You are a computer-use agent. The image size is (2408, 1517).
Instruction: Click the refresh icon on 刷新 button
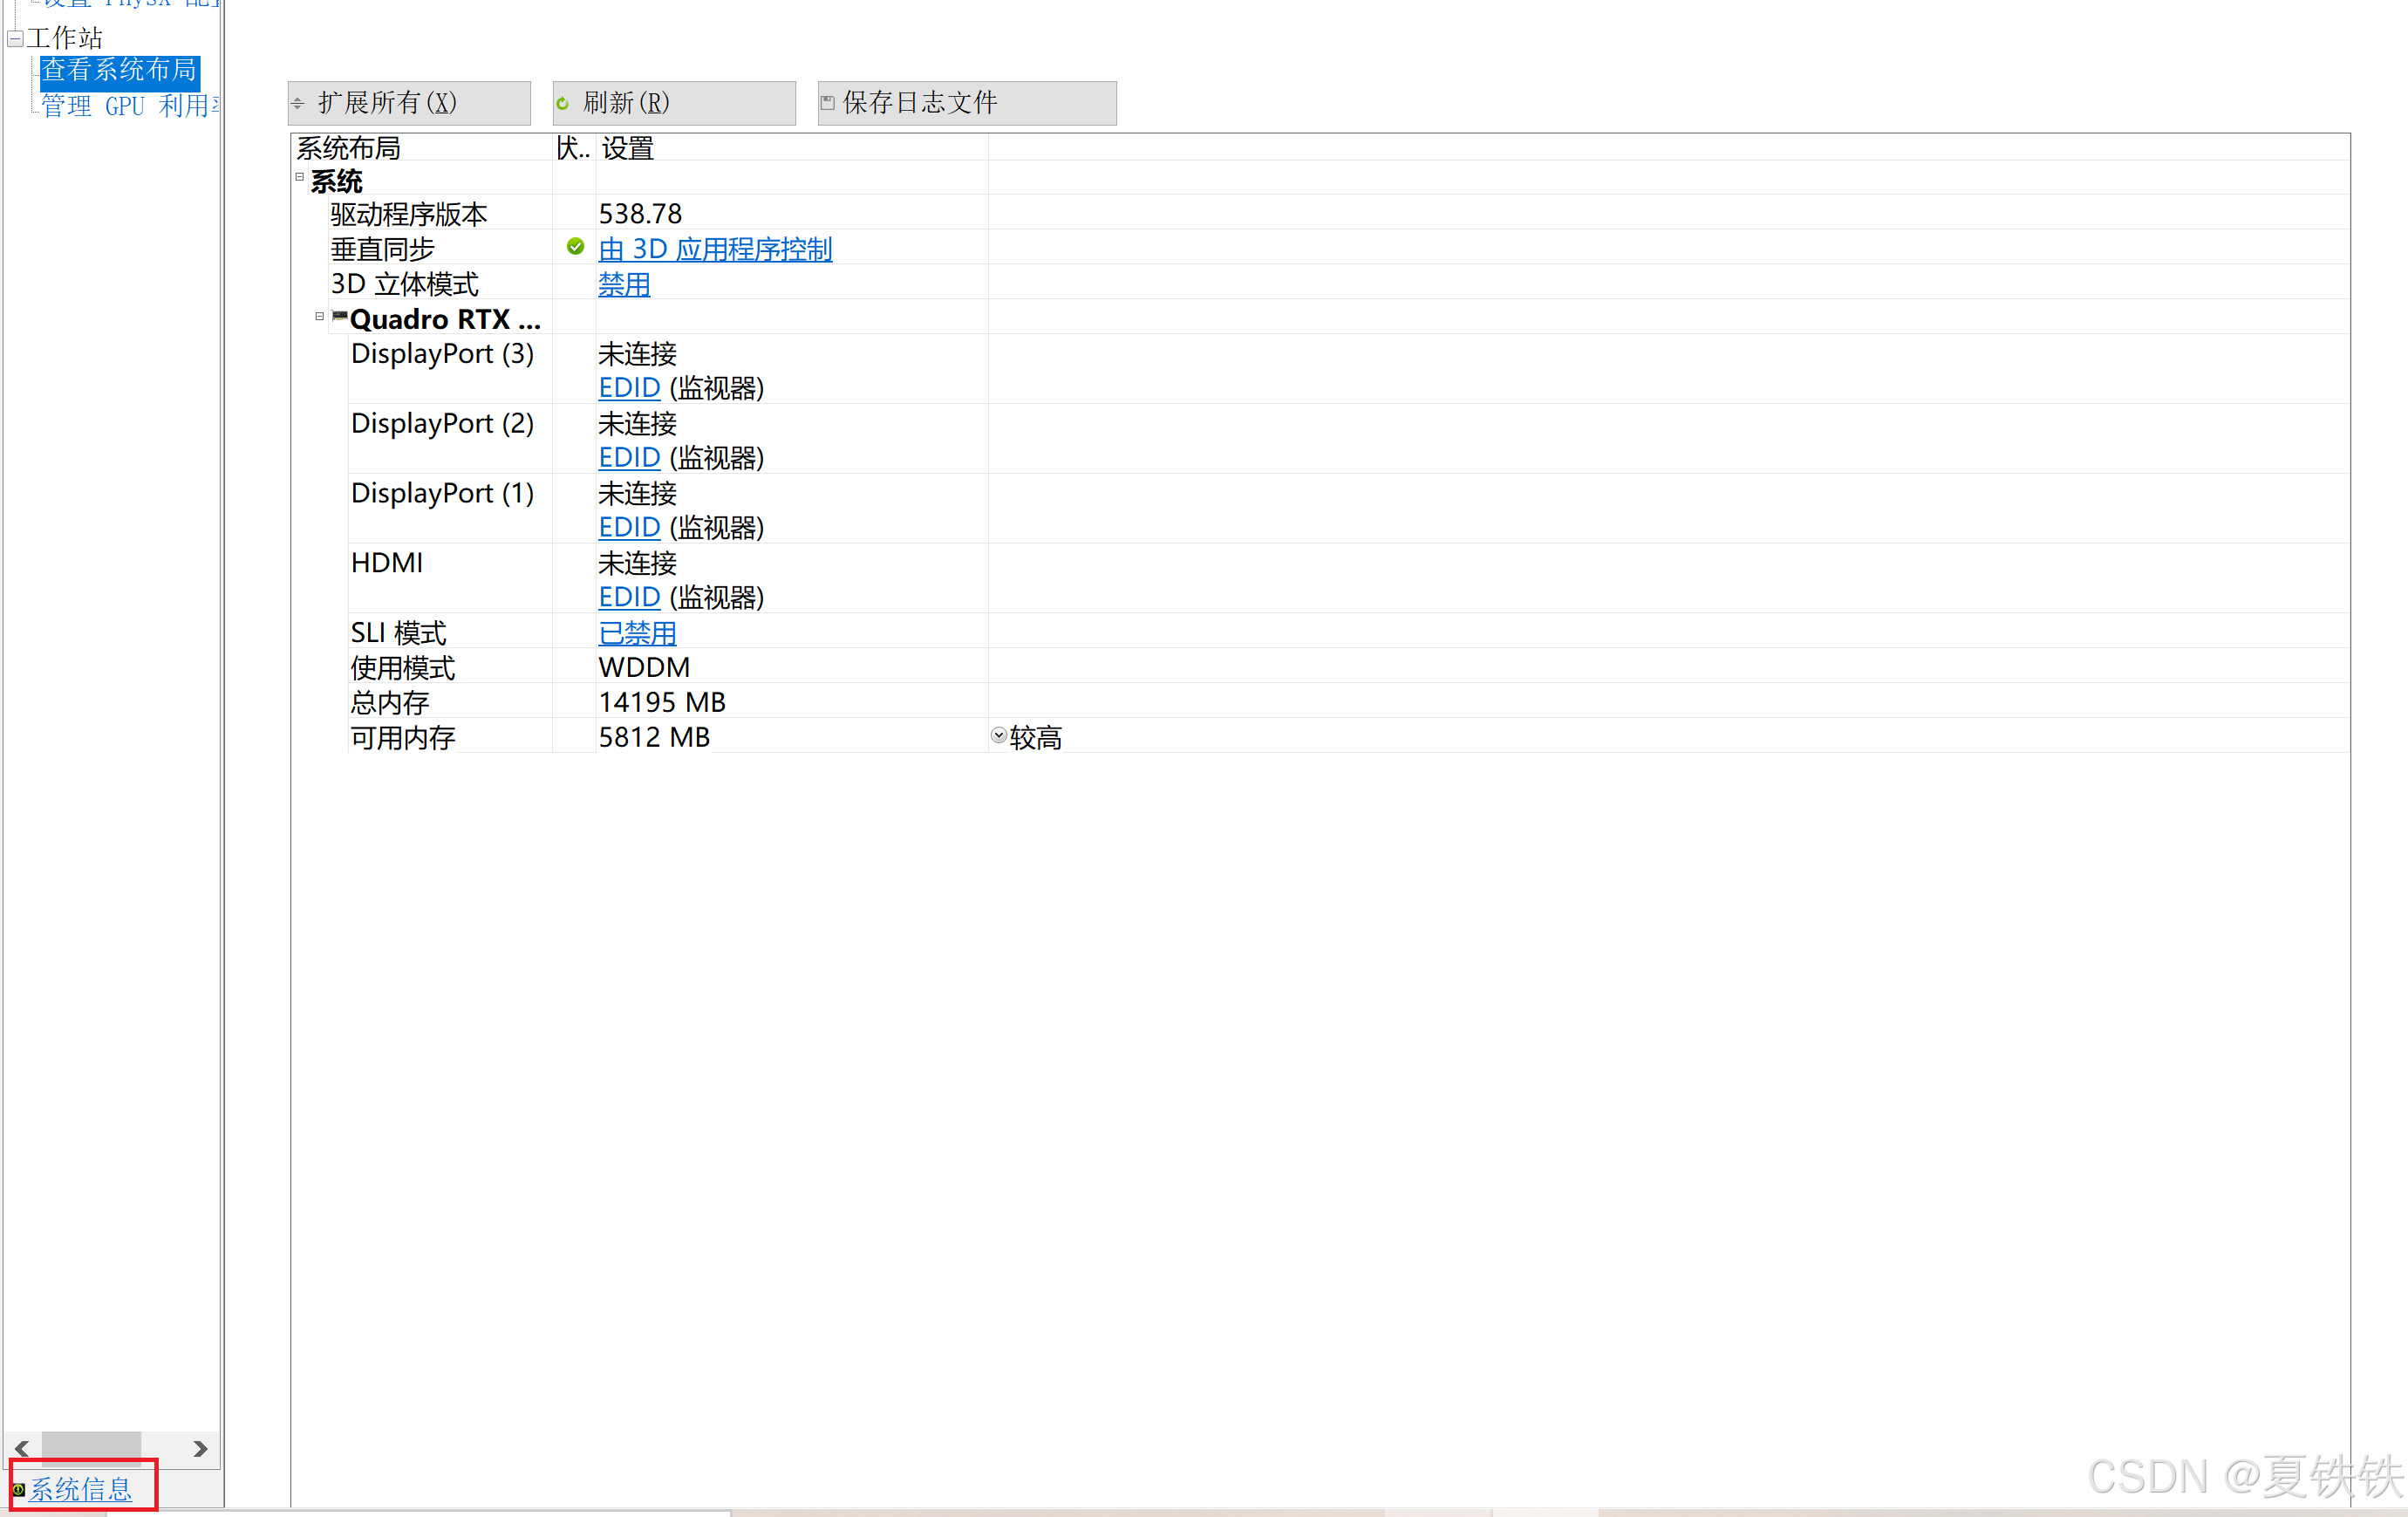pyautogui.click(x=563, y=103)
